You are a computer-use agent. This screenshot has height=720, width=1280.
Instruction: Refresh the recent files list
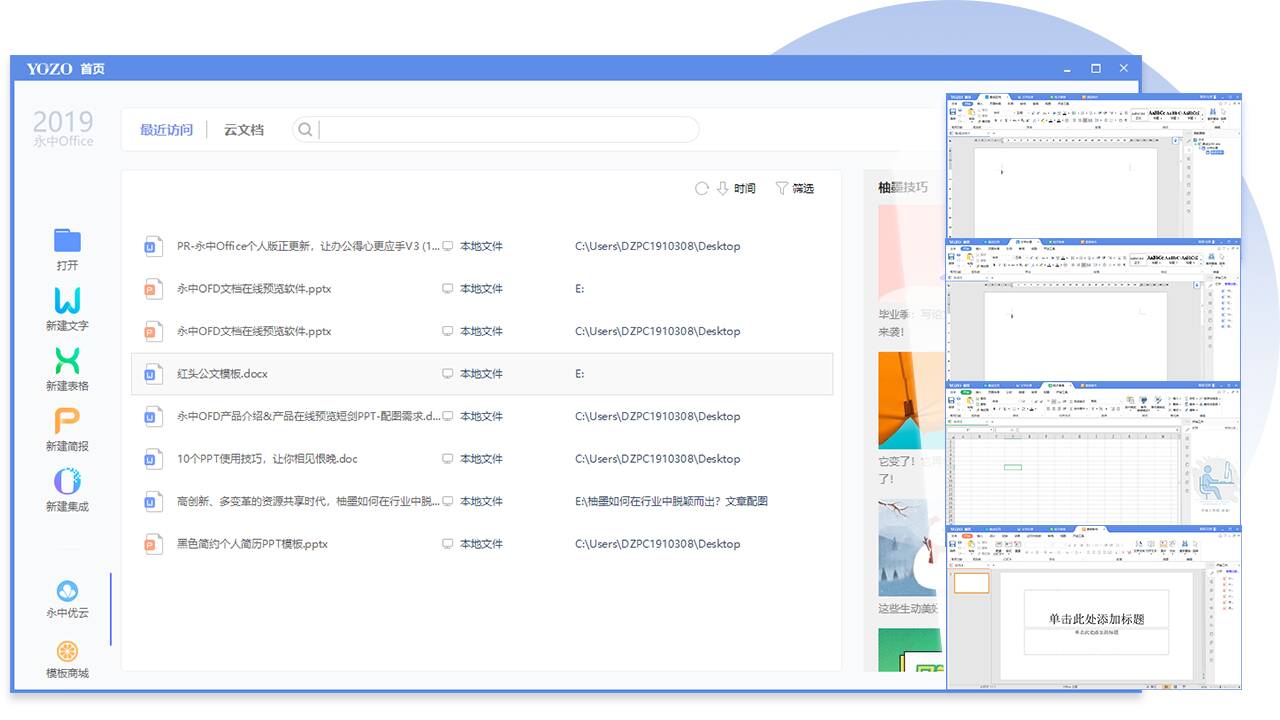[x=702, y=188]
